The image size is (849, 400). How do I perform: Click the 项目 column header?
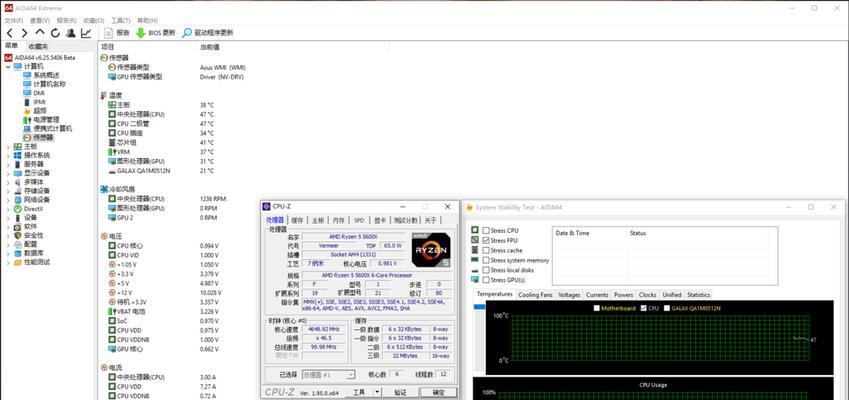pyautogui.click(x=108, y=47)
